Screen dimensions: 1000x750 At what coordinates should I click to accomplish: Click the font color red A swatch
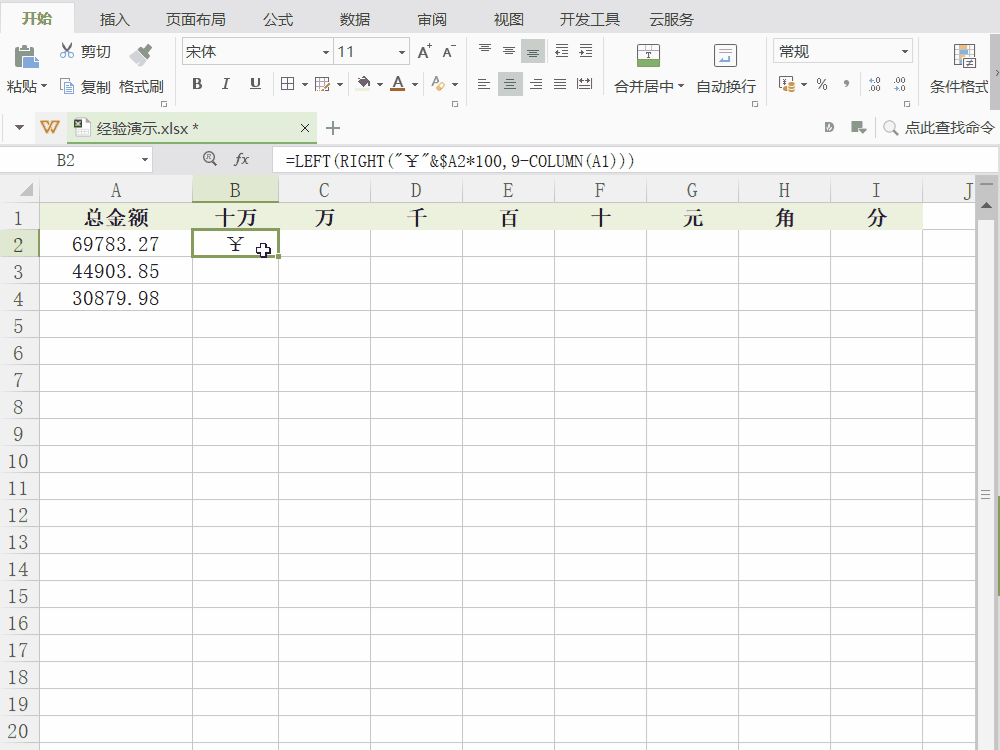pyautogui.click(x=398, y=84)
